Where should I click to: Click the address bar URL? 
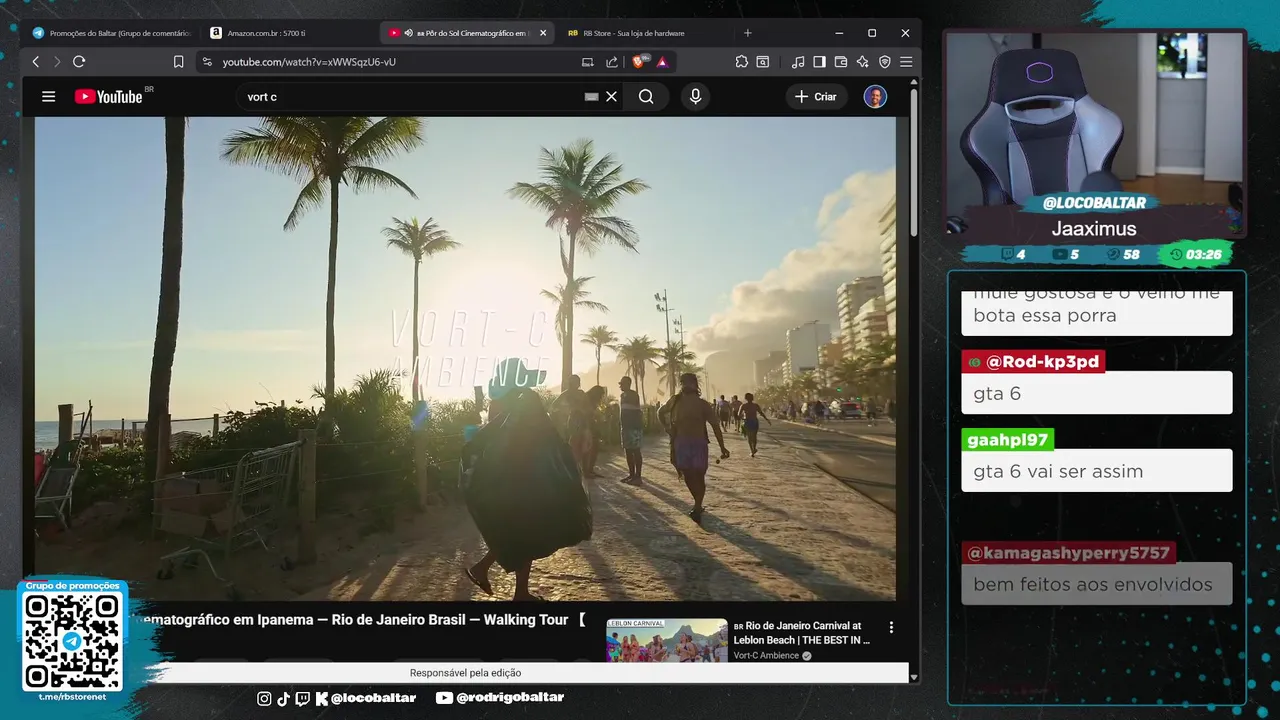point(309,62)
